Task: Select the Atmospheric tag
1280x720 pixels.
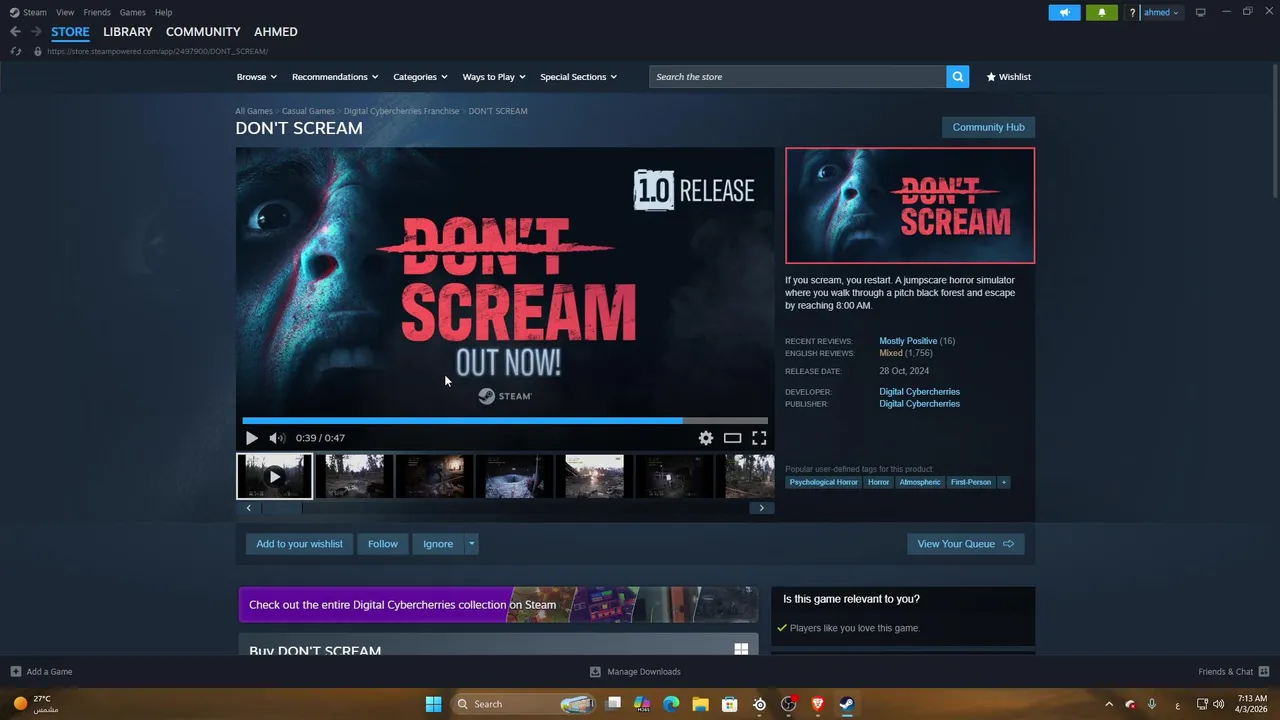Action: 920,482
